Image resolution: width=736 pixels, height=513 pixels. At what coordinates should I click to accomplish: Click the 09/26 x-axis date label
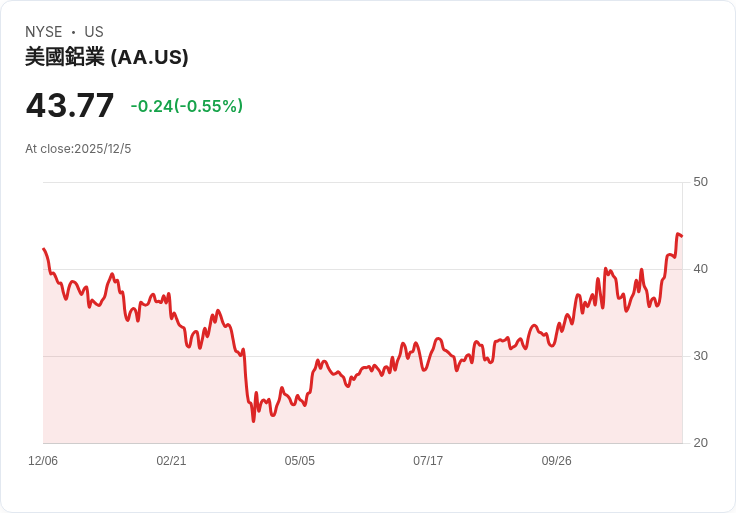[557, 461]
